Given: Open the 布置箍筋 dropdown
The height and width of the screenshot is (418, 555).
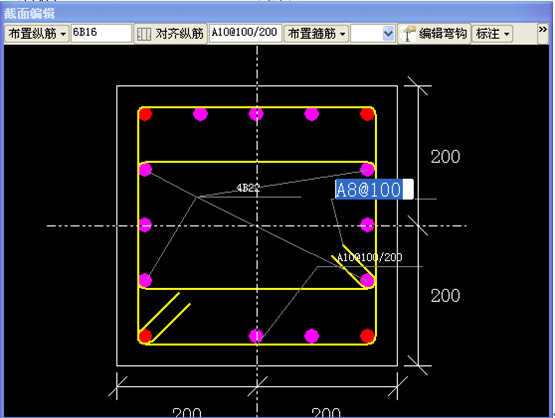Looking at the screenshot, I should click(x=316, y=34).
